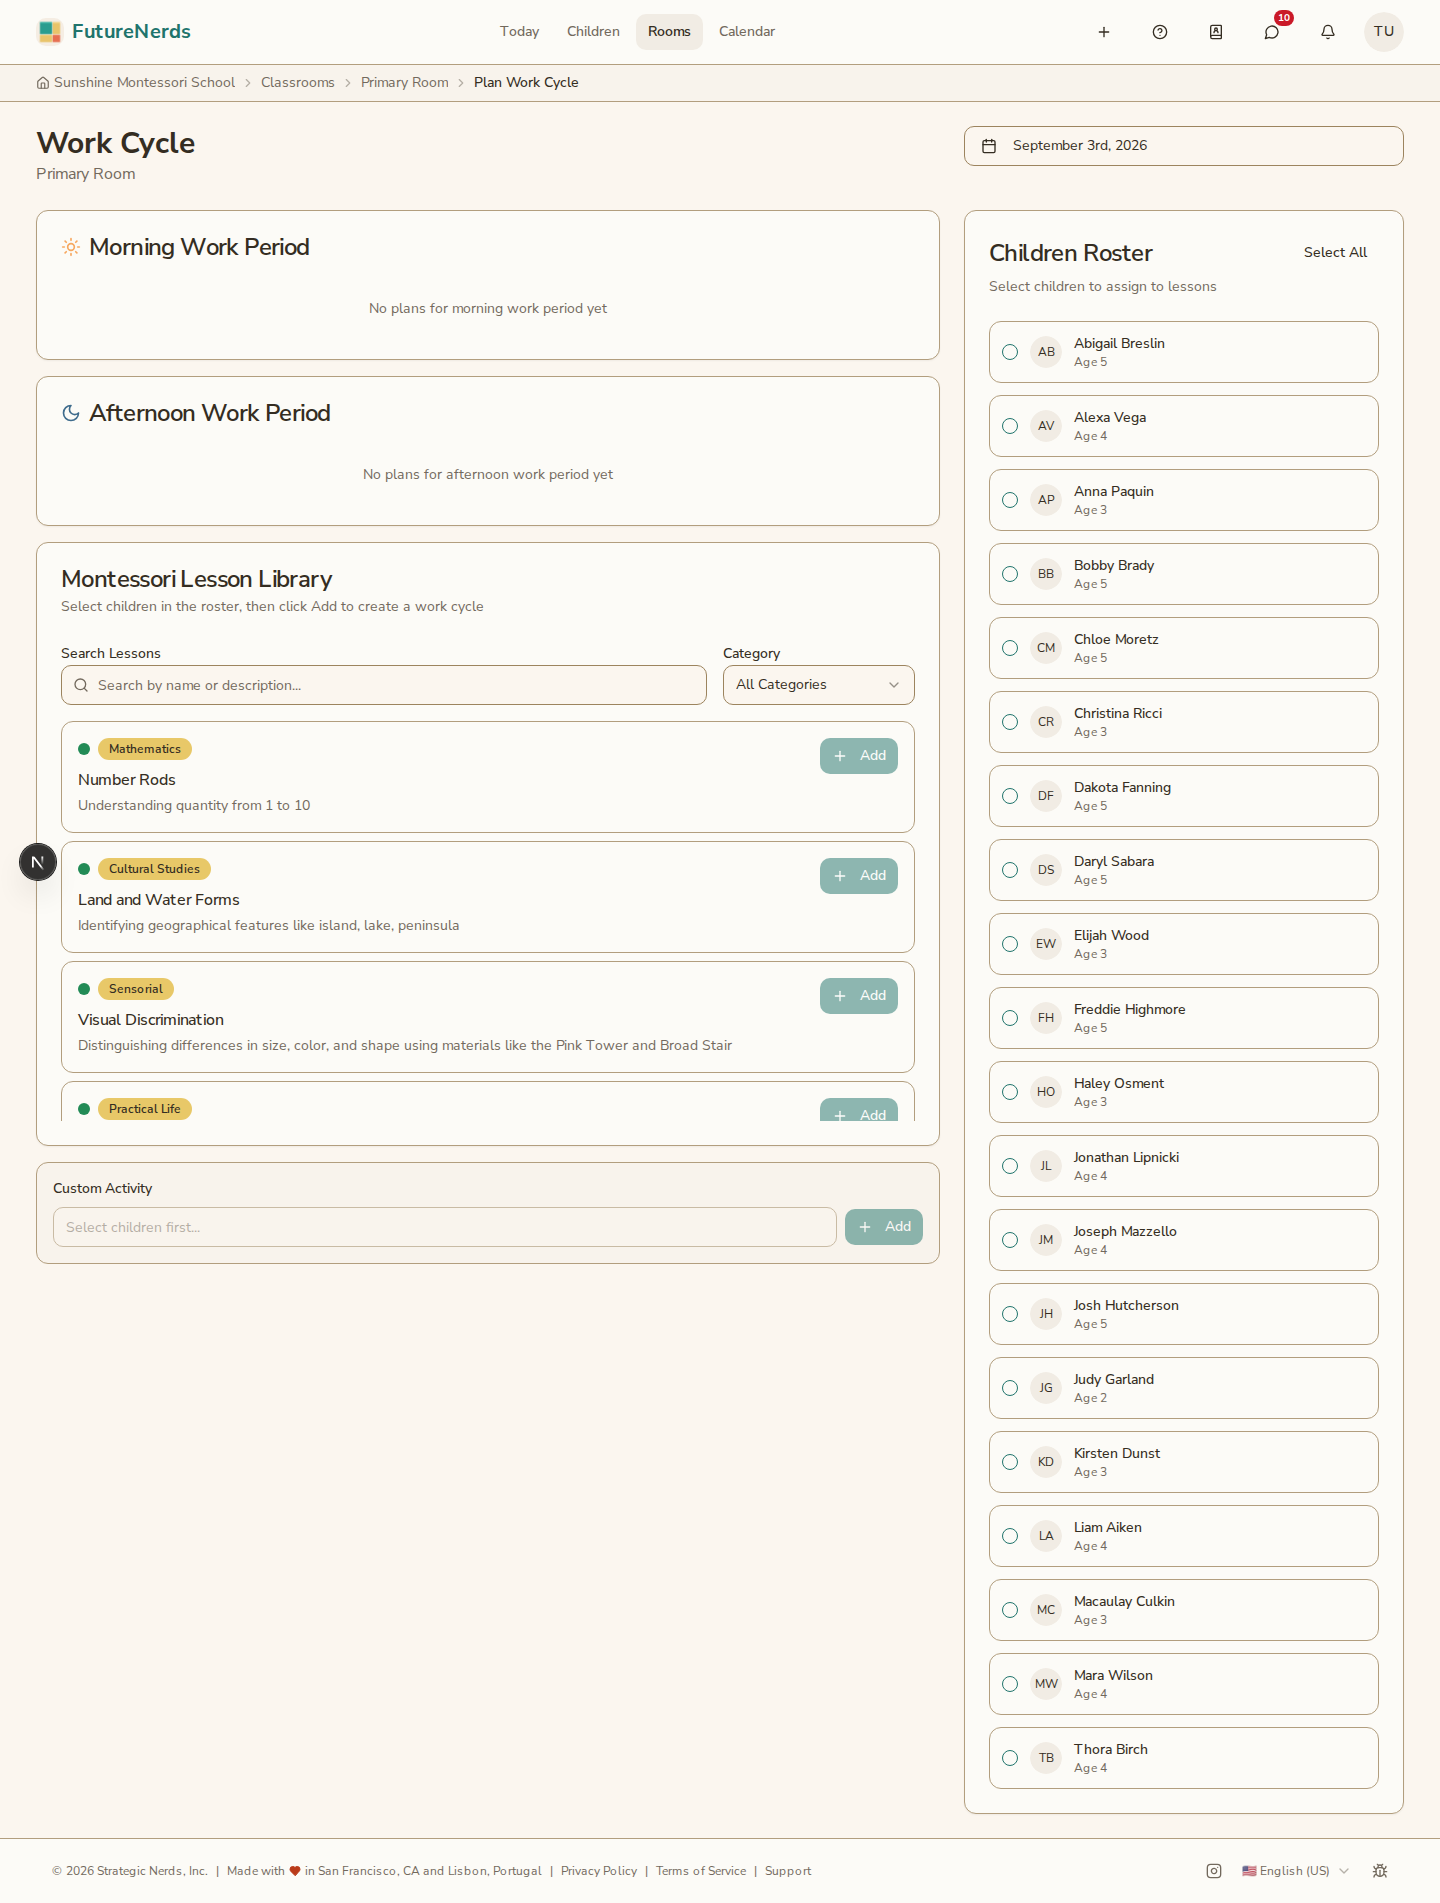Click the round N badge
1440x1903 pixels.
click(x=38, y=862)
